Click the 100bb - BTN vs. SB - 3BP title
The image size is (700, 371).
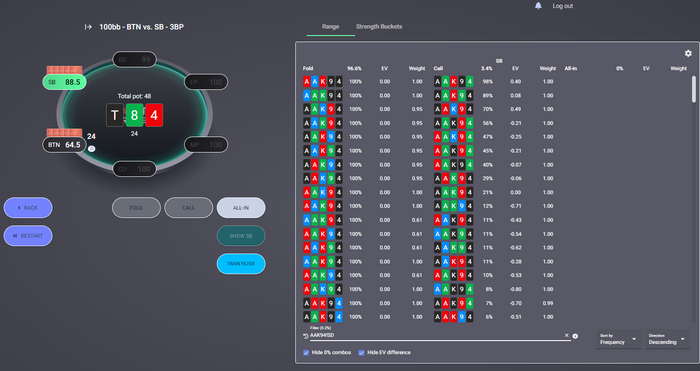point(142,27)
